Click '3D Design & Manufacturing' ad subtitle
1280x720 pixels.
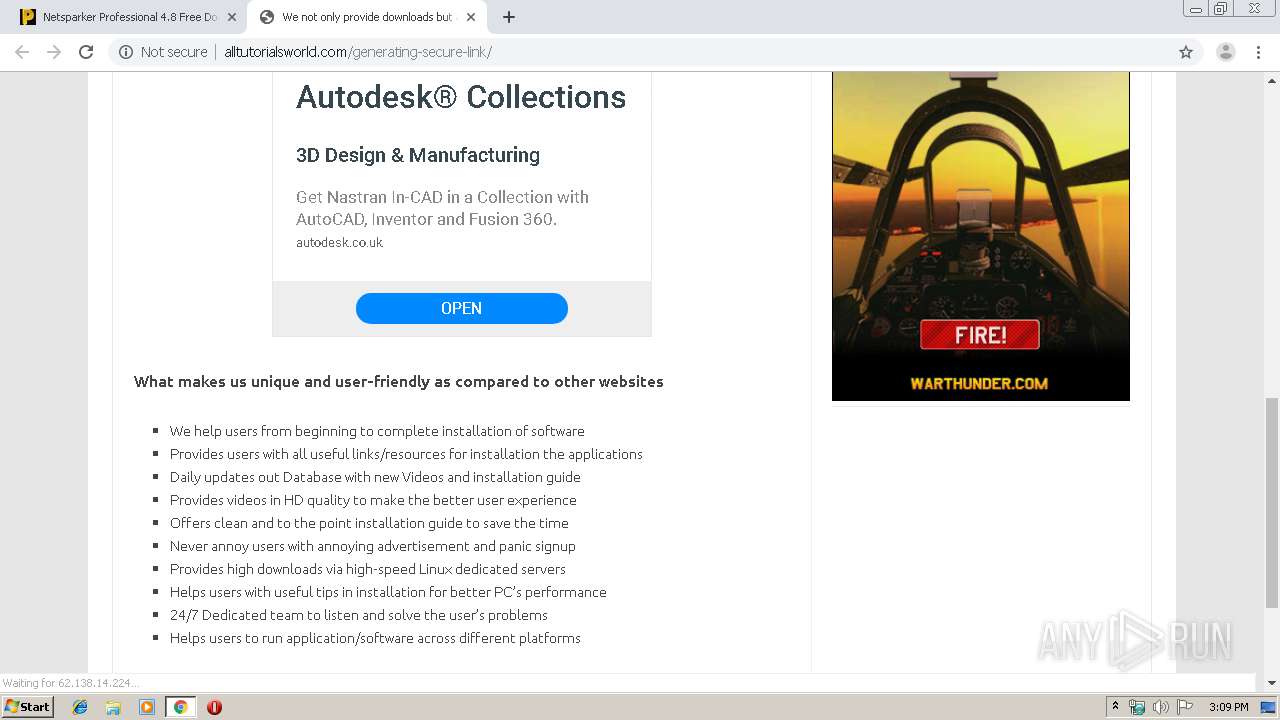pos(418,155)
